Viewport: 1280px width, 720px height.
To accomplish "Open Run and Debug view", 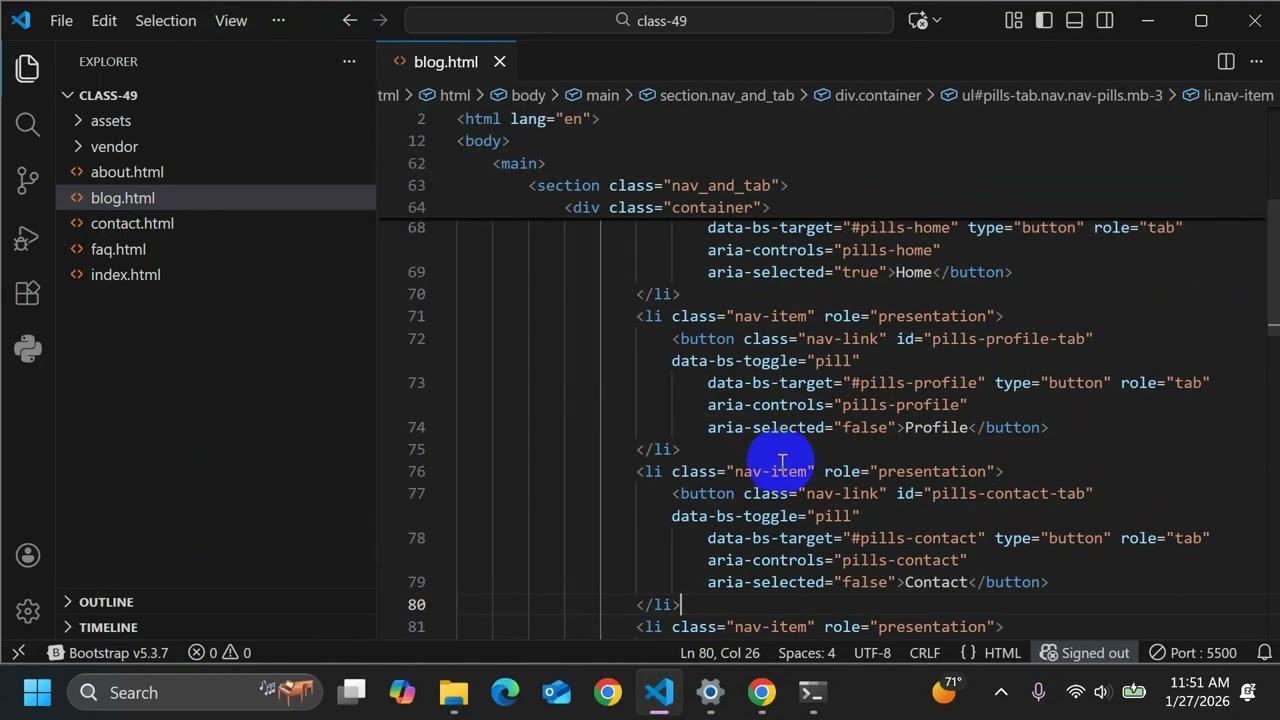I will coord(28,238).
